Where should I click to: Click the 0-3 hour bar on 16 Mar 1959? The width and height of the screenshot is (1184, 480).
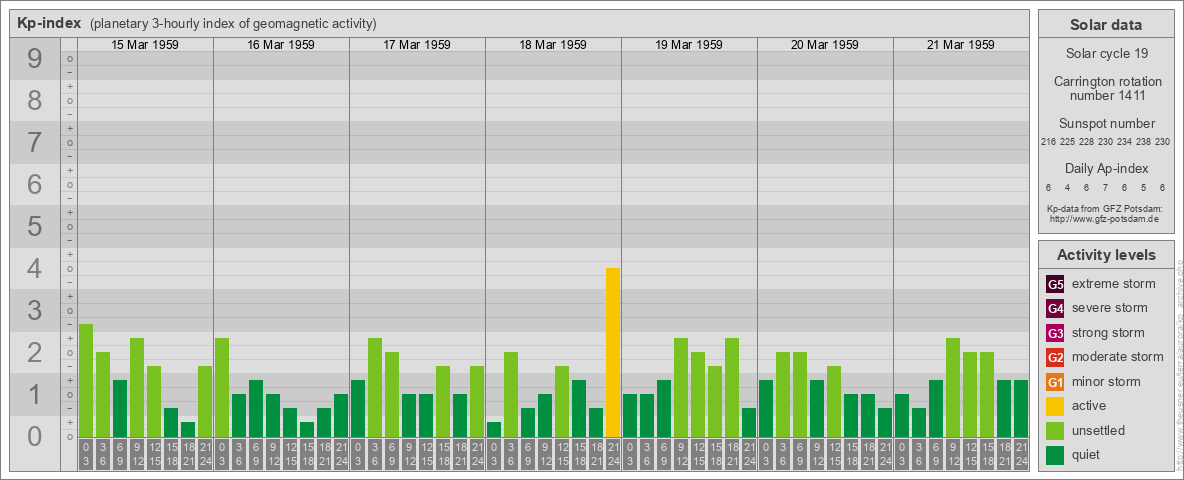(x=222, y=387)
